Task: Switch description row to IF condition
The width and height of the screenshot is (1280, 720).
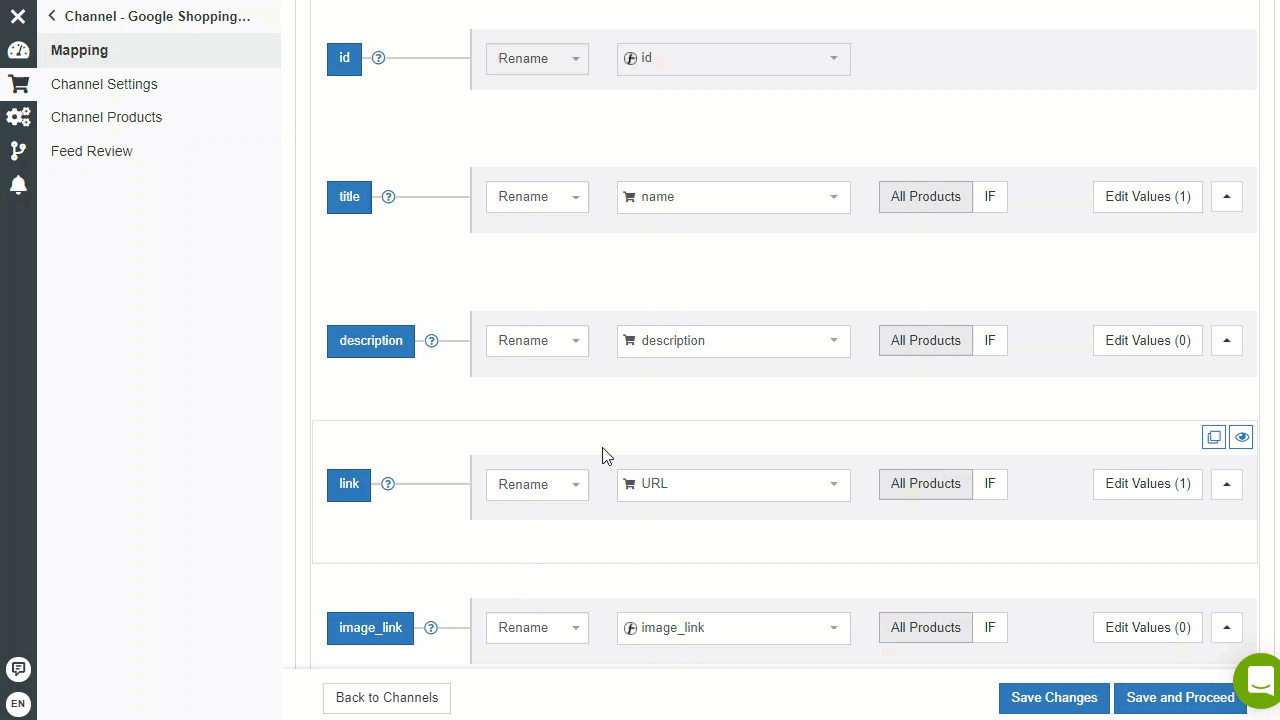Action: 990,341
